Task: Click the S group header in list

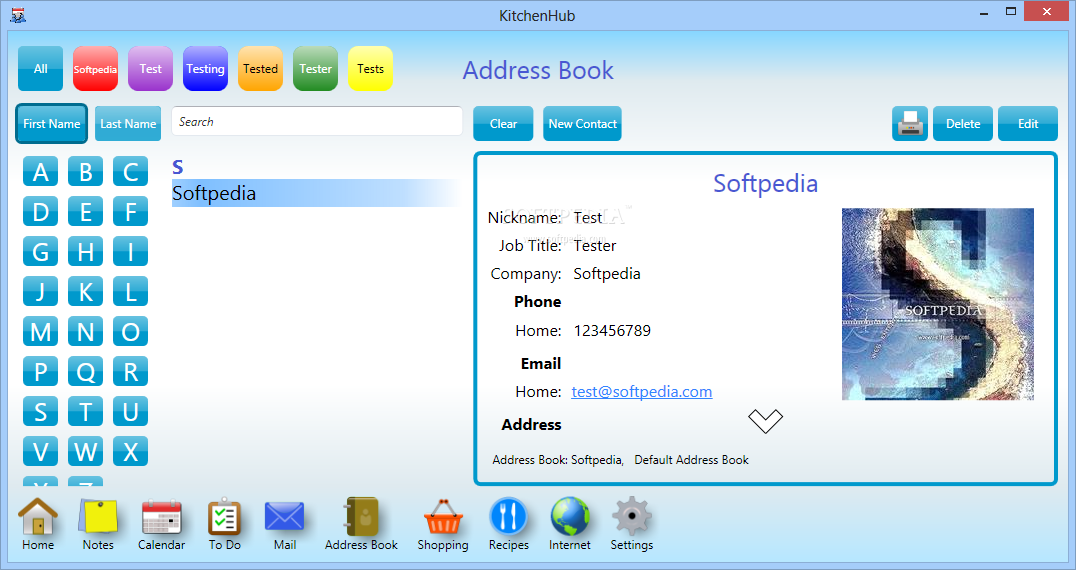Action: 178,167
